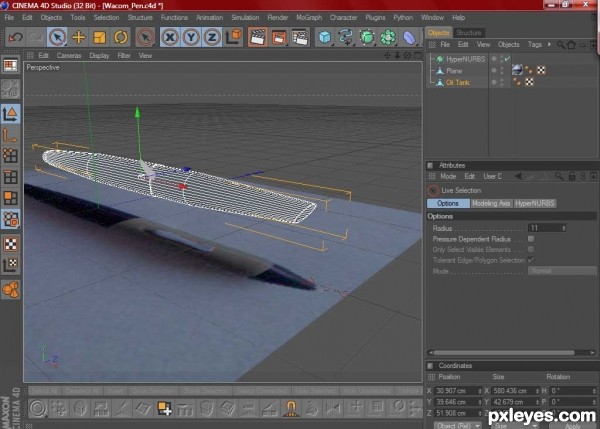
Task: Open the Object (Rel) dropdown
Action: pos(458,426)
